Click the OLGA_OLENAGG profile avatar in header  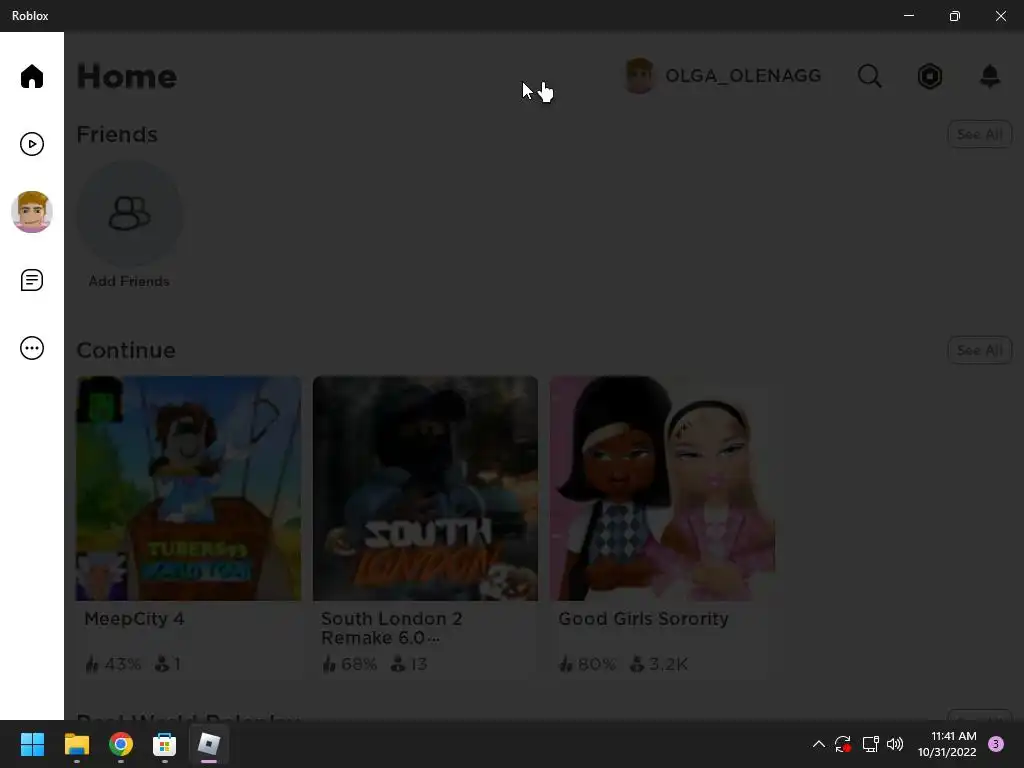(639, 76)
